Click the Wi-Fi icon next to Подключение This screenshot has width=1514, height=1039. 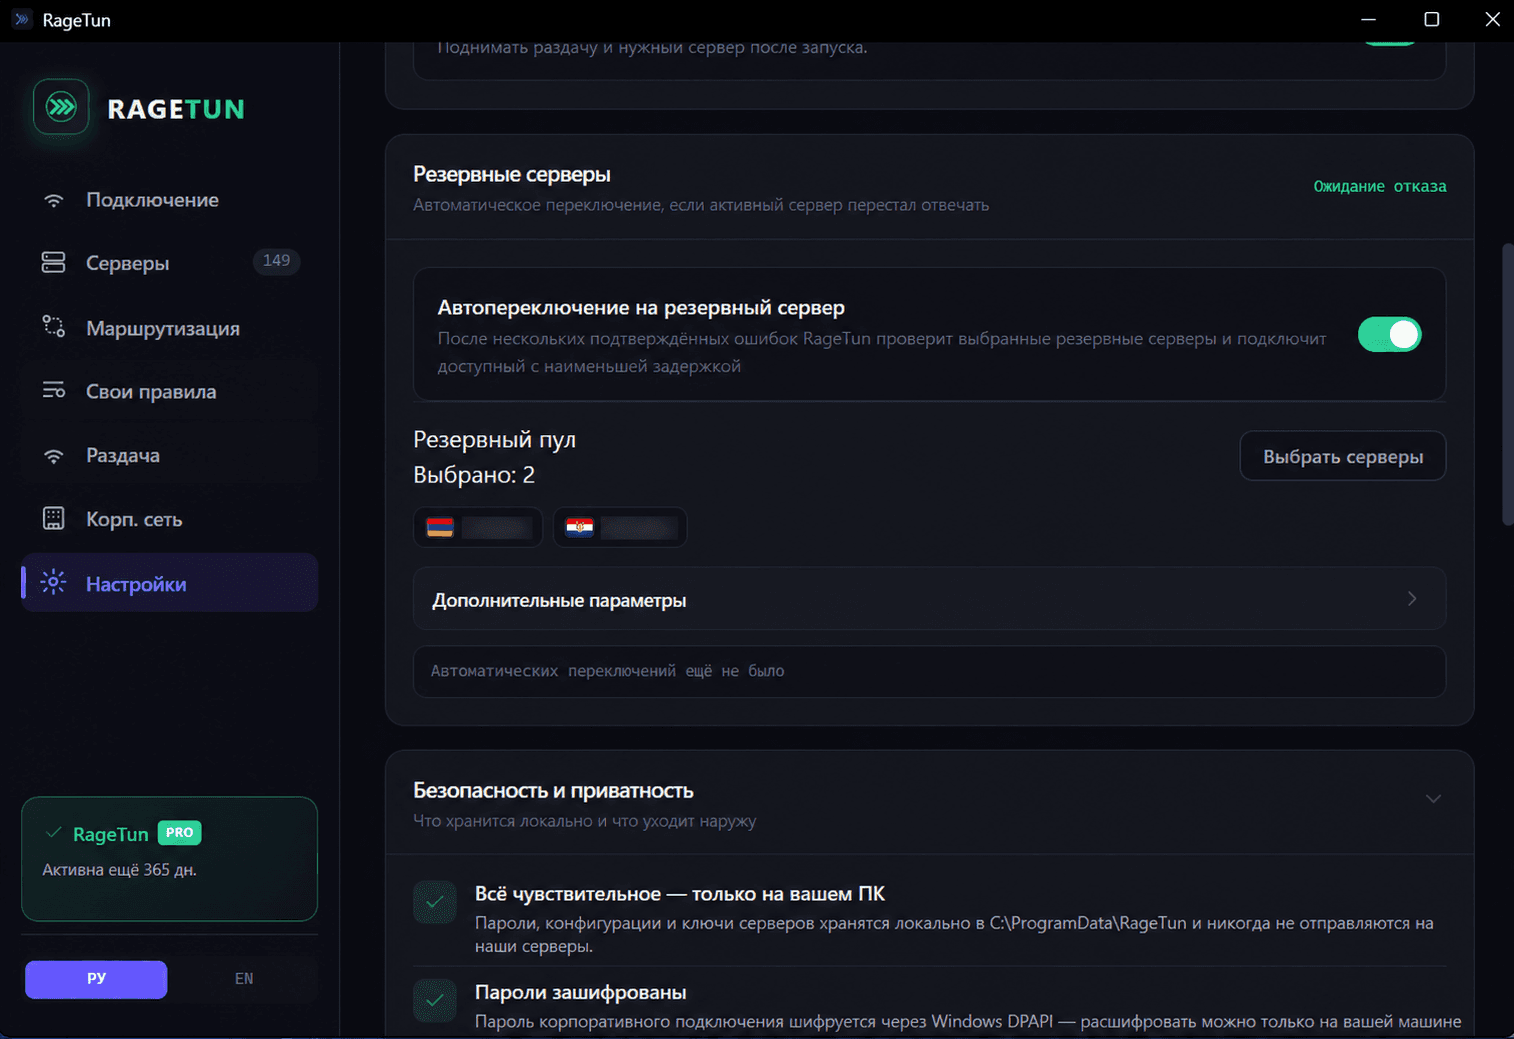[54, 200]
